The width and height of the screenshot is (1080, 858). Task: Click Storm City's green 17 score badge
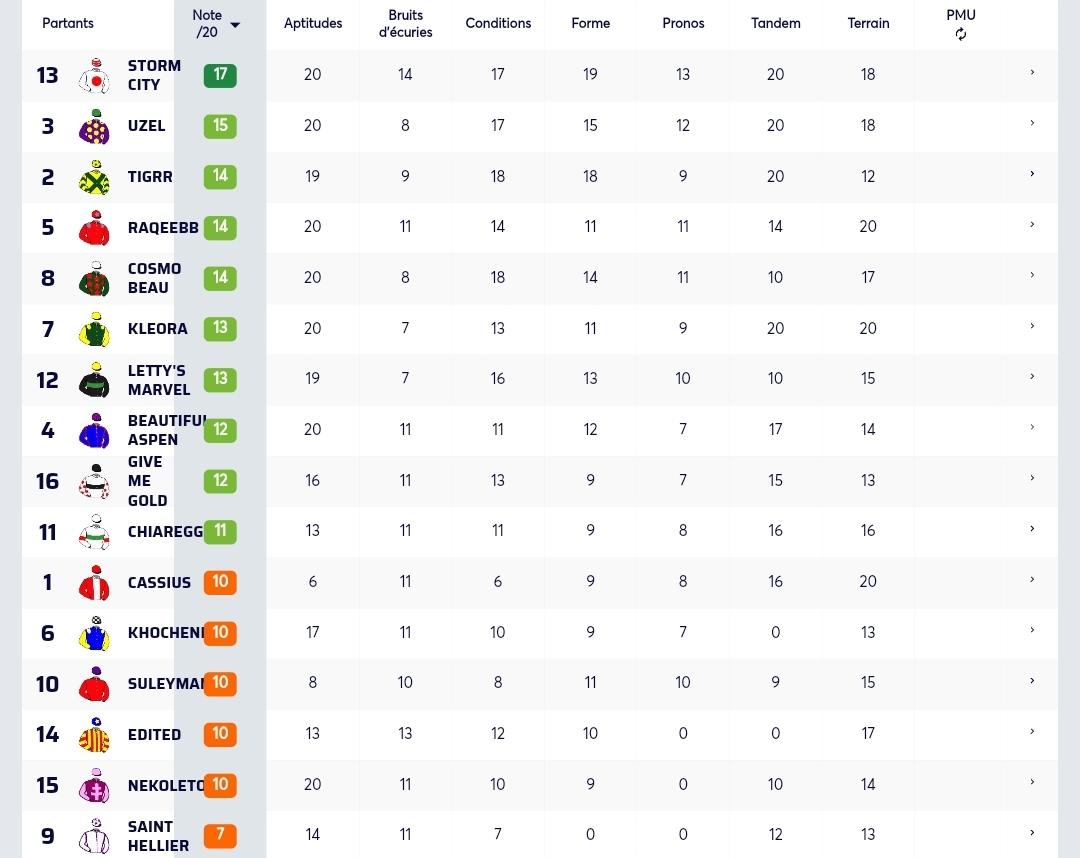[x=220, y=75]
